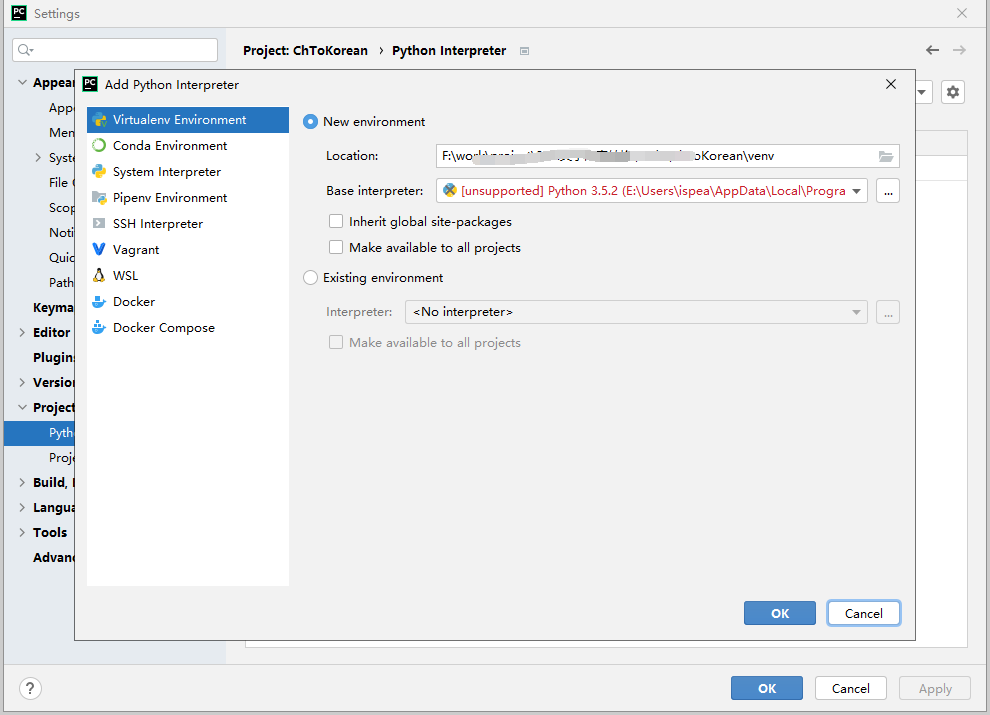Confirm Add Python Interpreter with OK
Image resolution: width=990 pixels, height=715 pixels.
tap(780, 613)
